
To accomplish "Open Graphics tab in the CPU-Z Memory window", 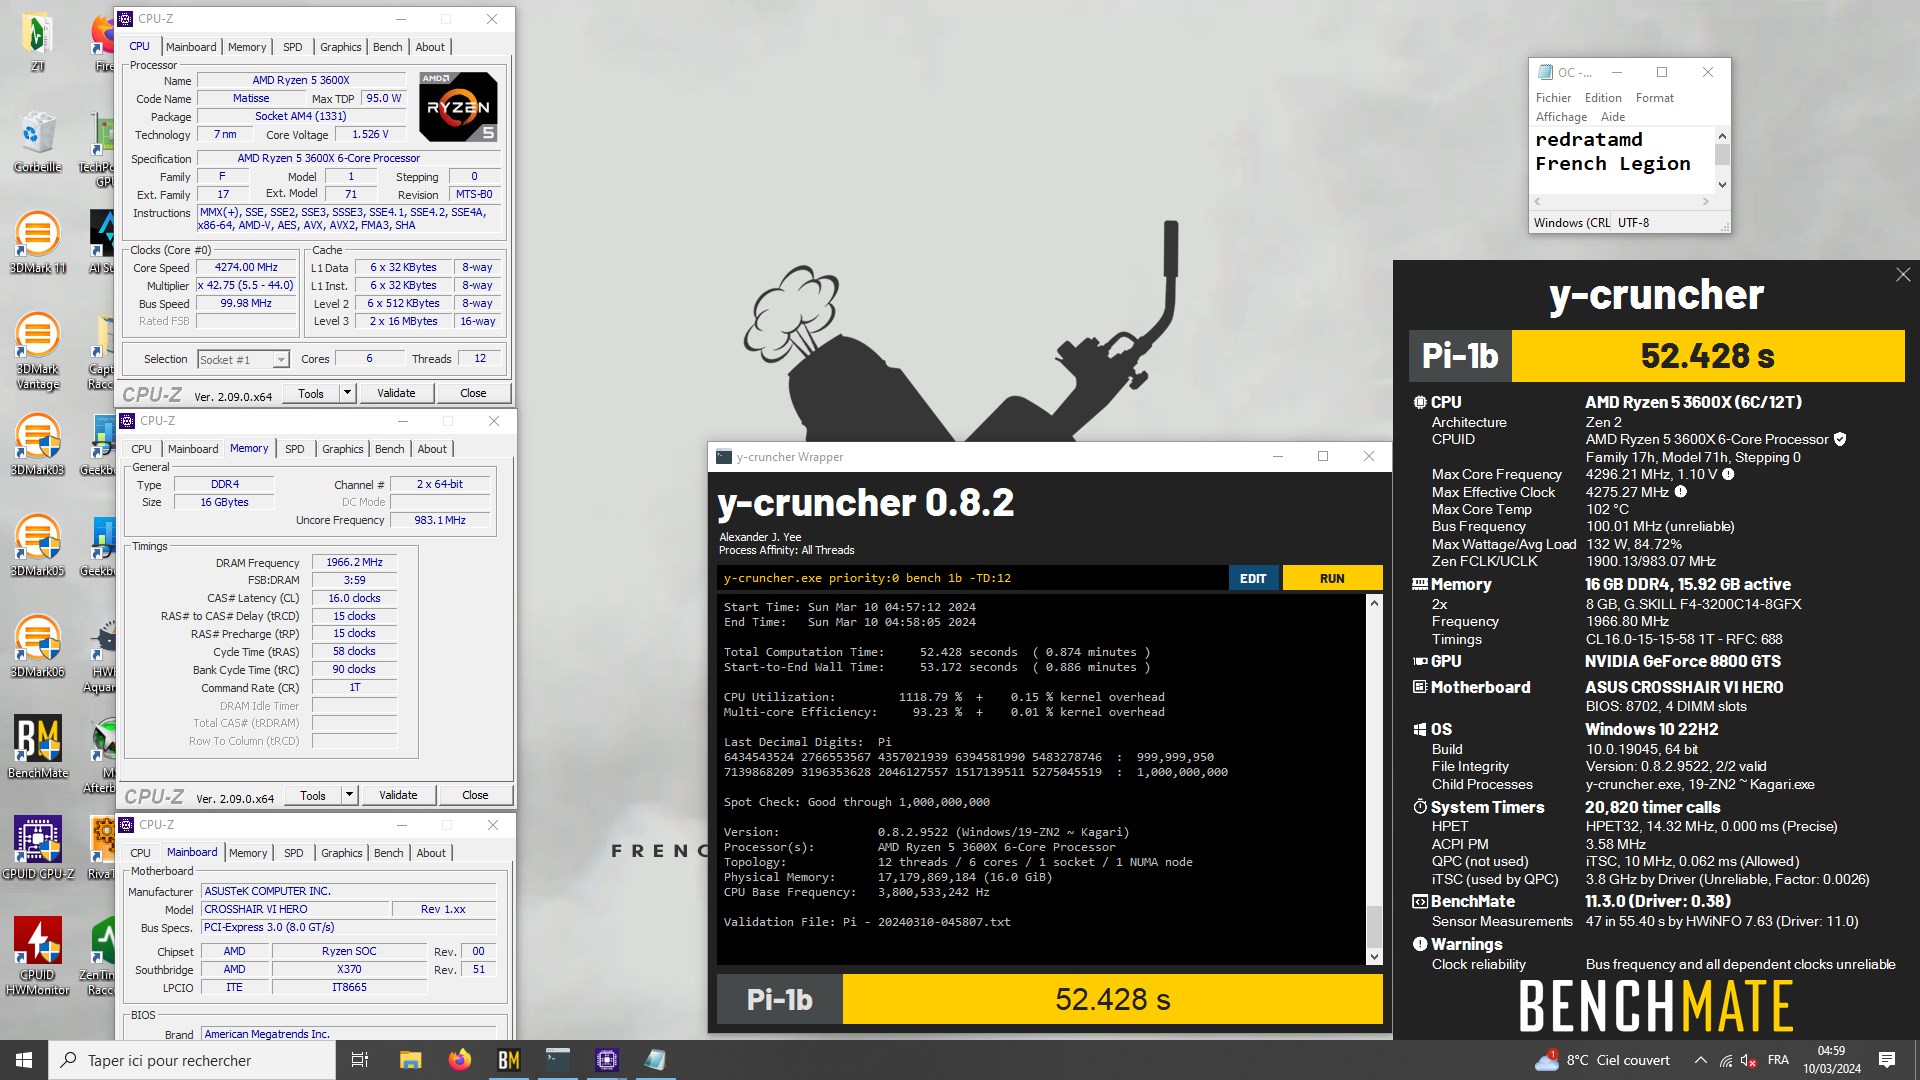I will [x=342, y=449].
